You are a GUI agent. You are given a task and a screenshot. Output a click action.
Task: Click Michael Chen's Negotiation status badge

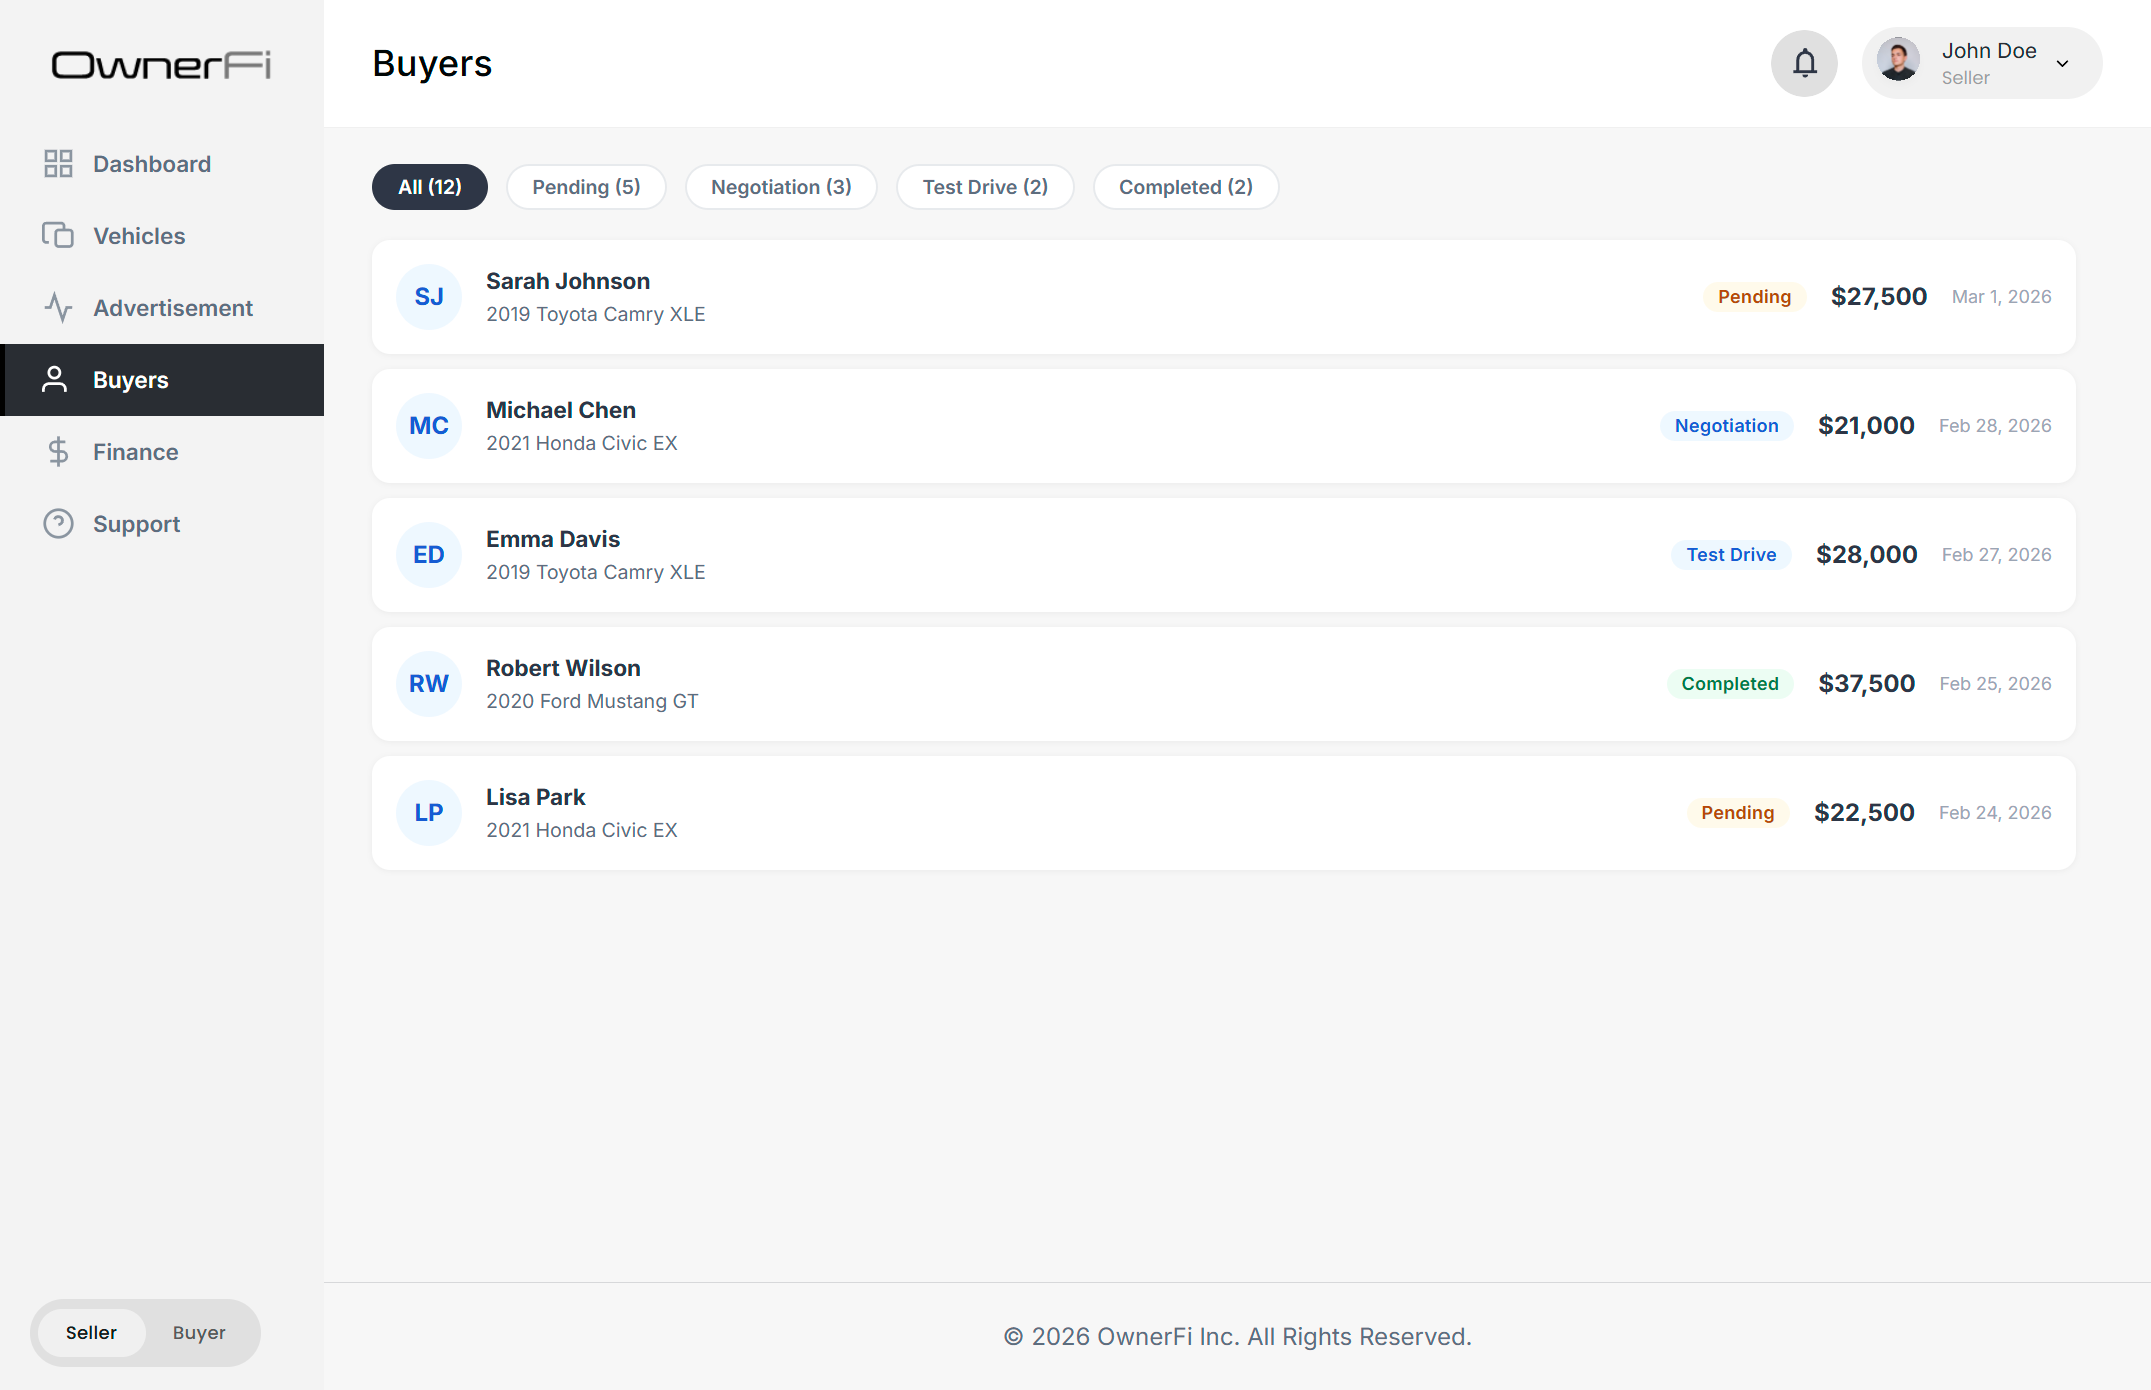pyautogui.click(x=1727, y=426)
